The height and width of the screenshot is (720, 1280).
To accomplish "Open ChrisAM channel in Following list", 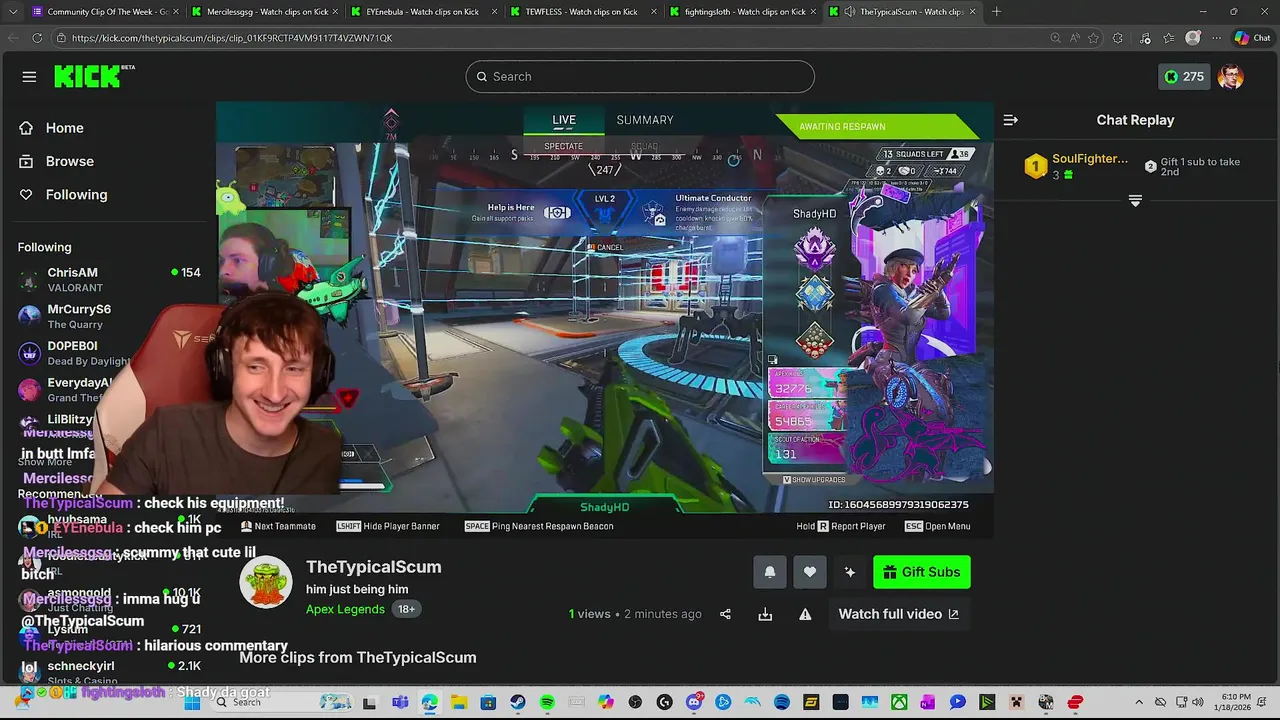I will 109,279.
